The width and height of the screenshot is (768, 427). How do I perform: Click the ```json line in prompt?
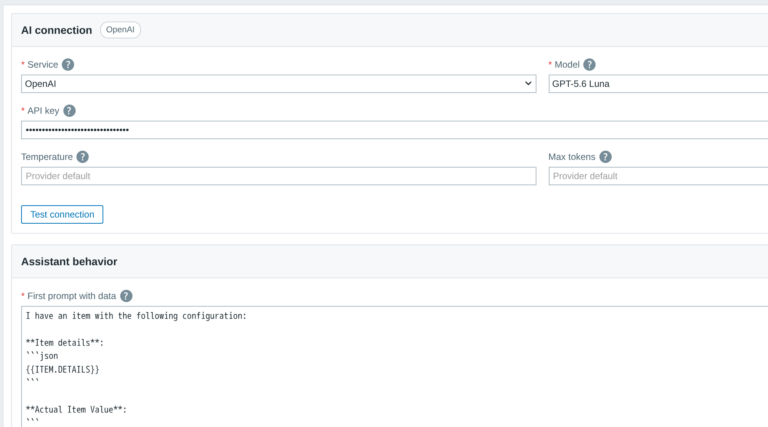(x=42, y=356)
